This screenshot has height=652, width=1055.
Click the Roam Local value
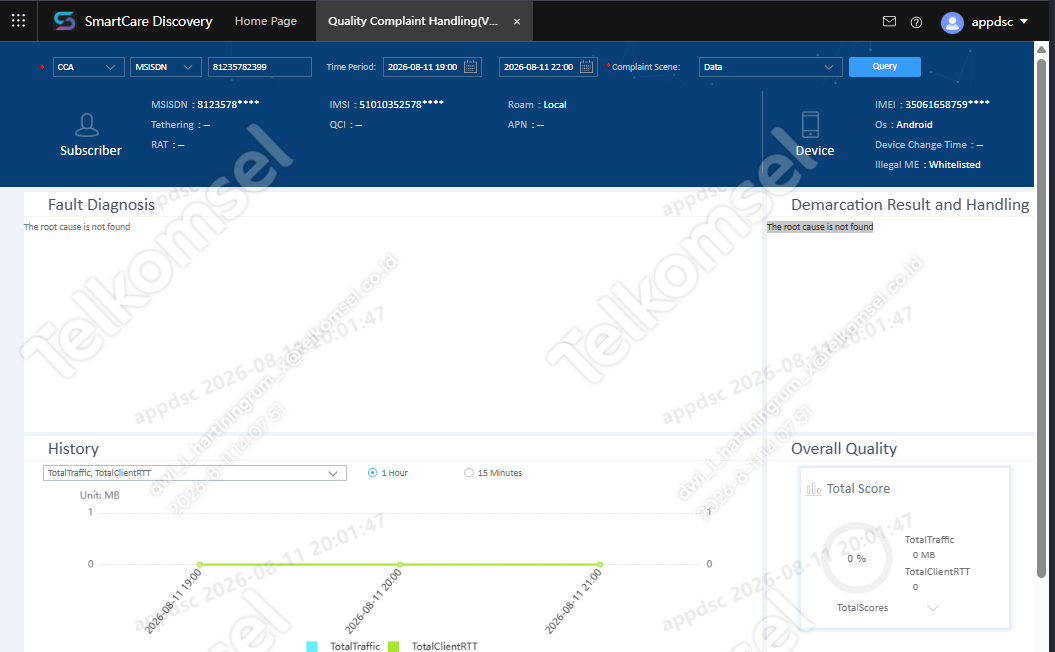click(x=554, y=104)
